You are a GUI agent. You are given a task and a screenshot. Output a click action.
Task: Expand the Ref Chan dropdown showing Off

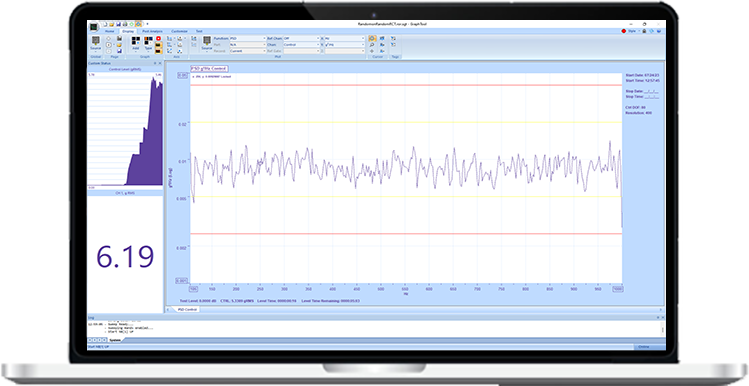pos(301,38)
